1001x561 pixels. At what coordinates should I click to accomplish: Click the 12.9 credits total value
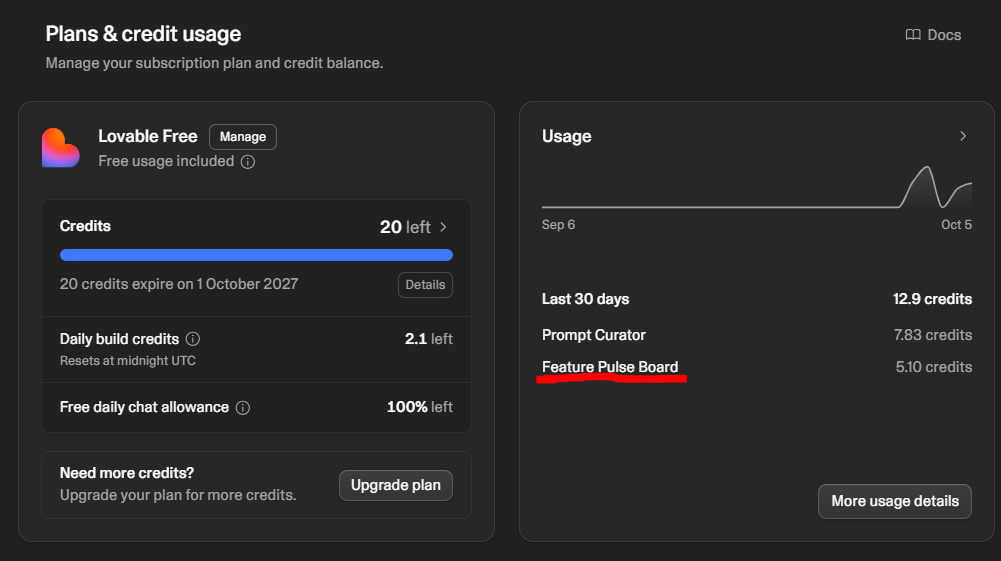pos(932,299)
